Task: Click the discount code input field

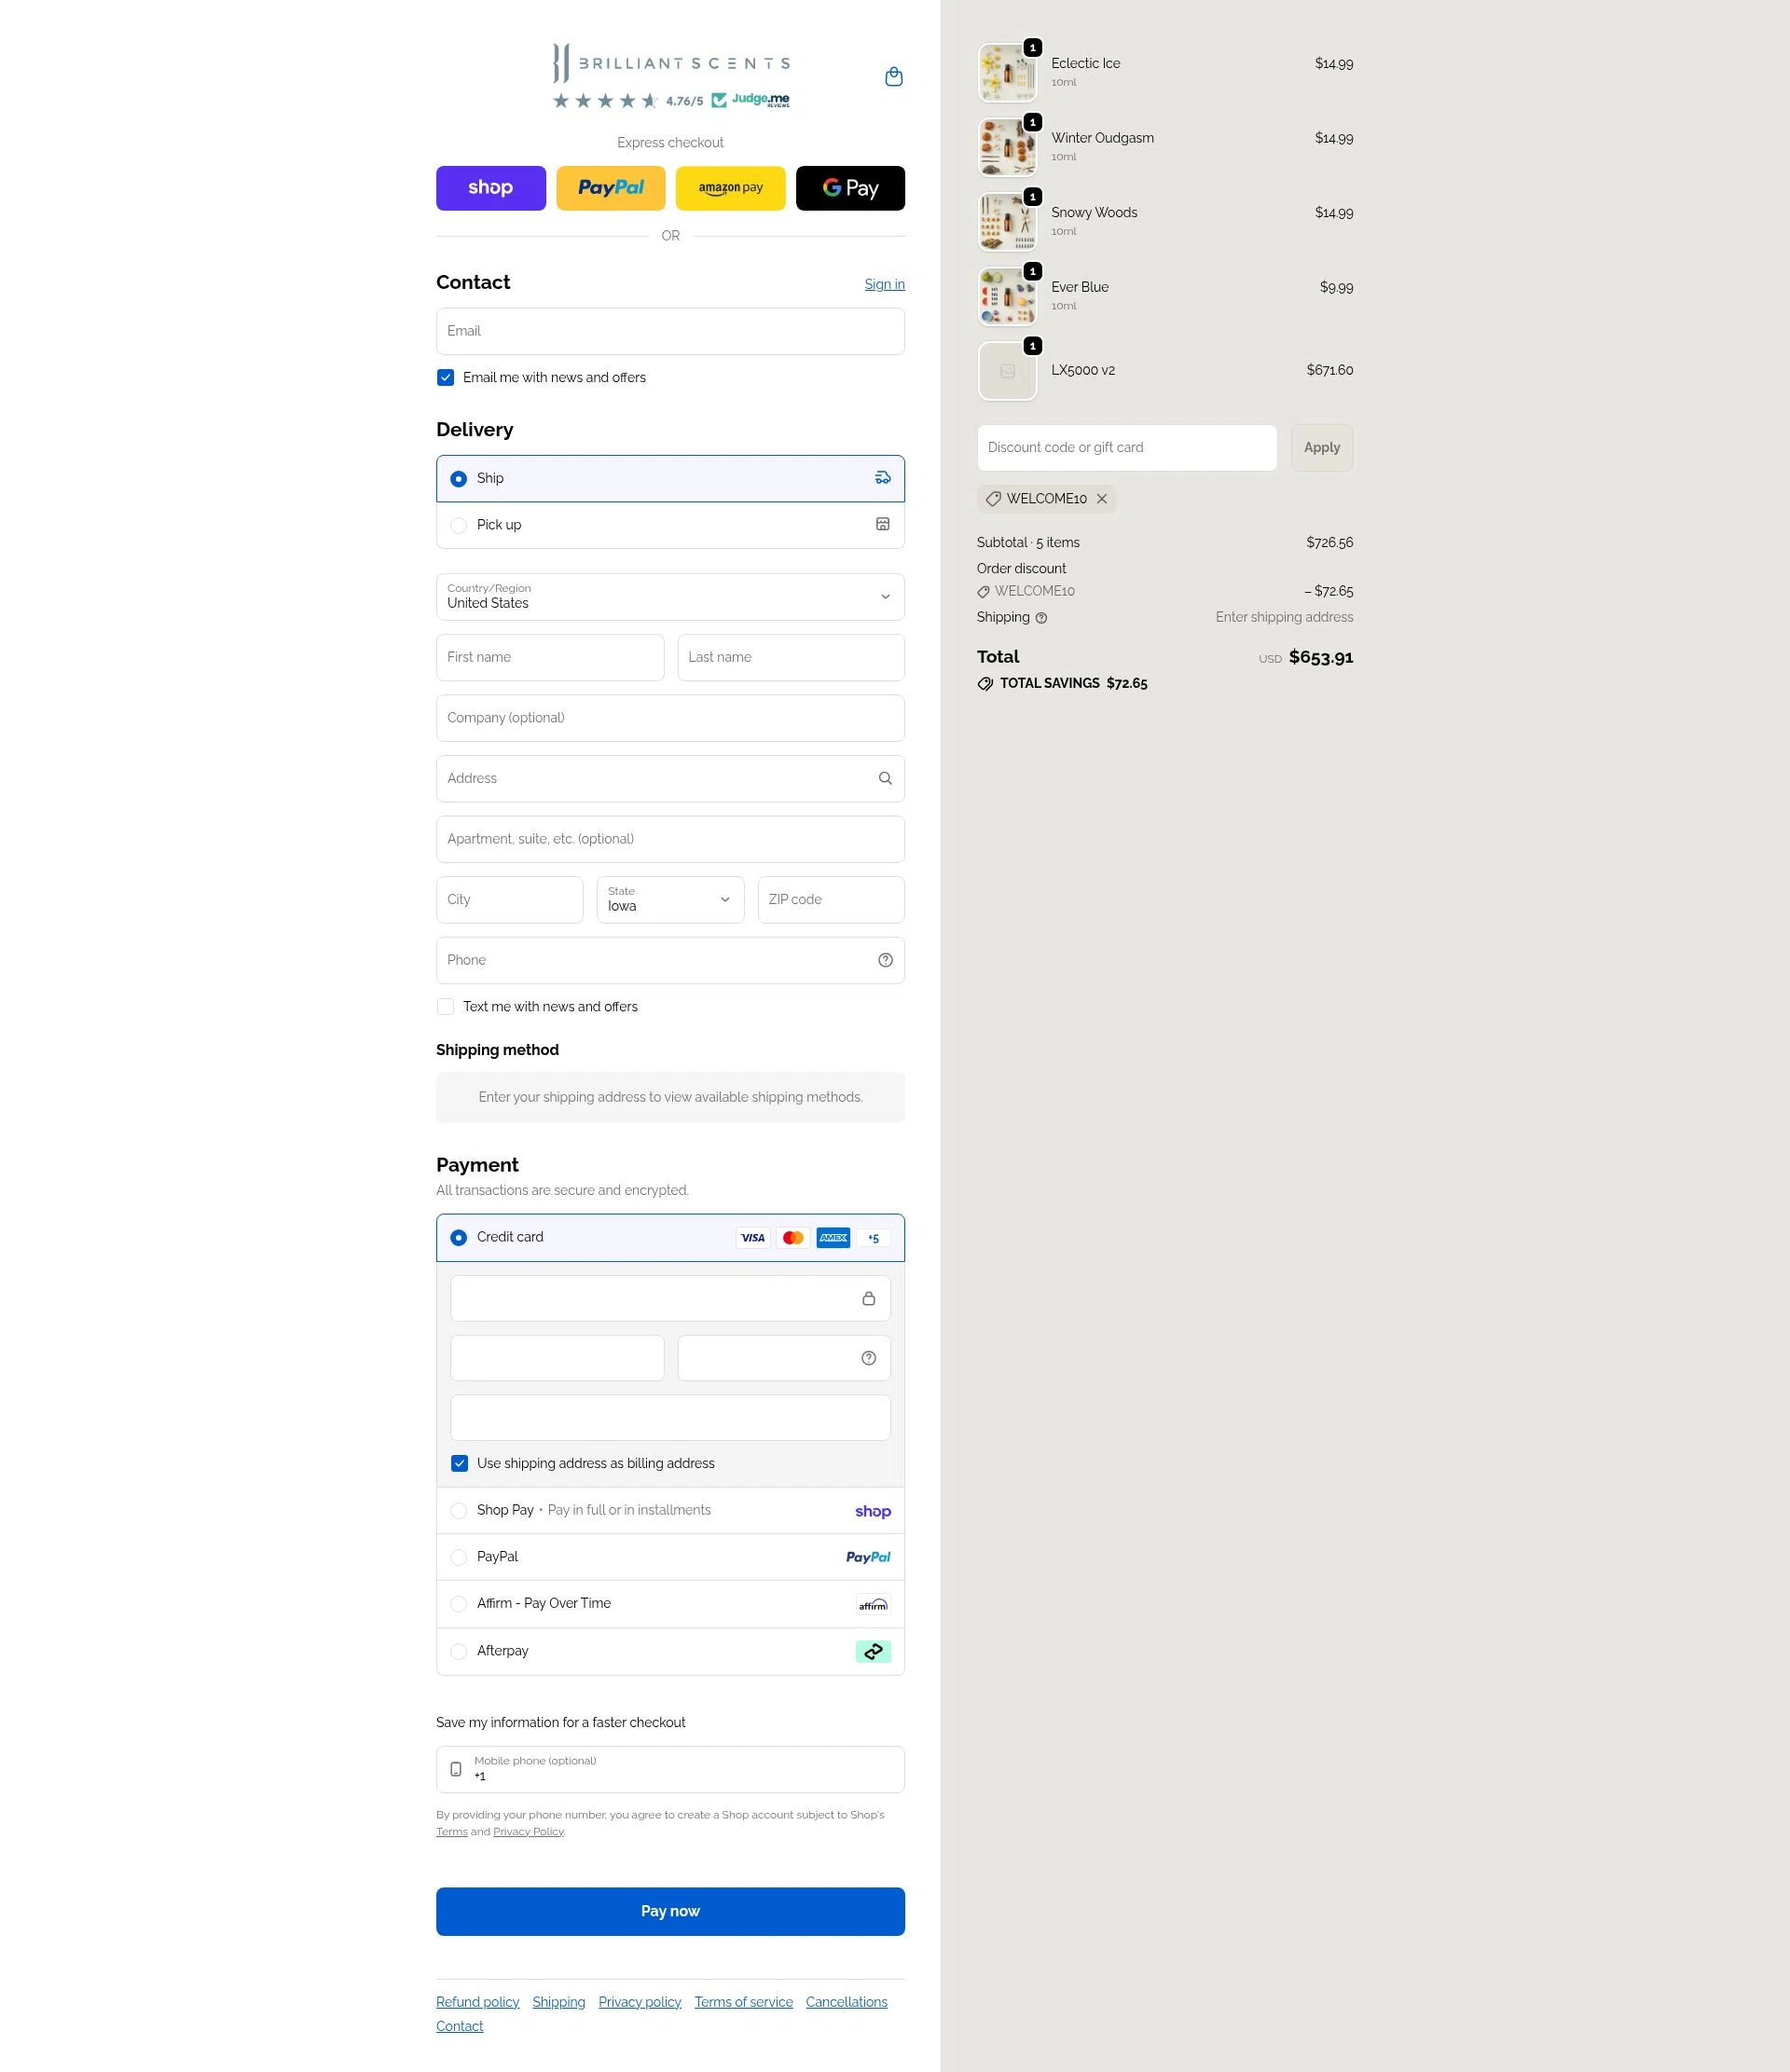Action: (x=1126, y=447)
